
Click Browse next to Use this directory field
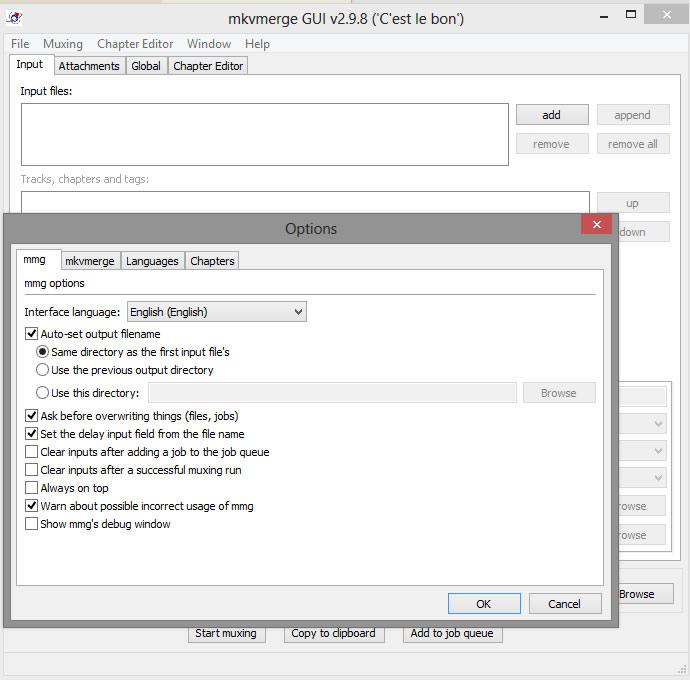(x=559, y=393)
